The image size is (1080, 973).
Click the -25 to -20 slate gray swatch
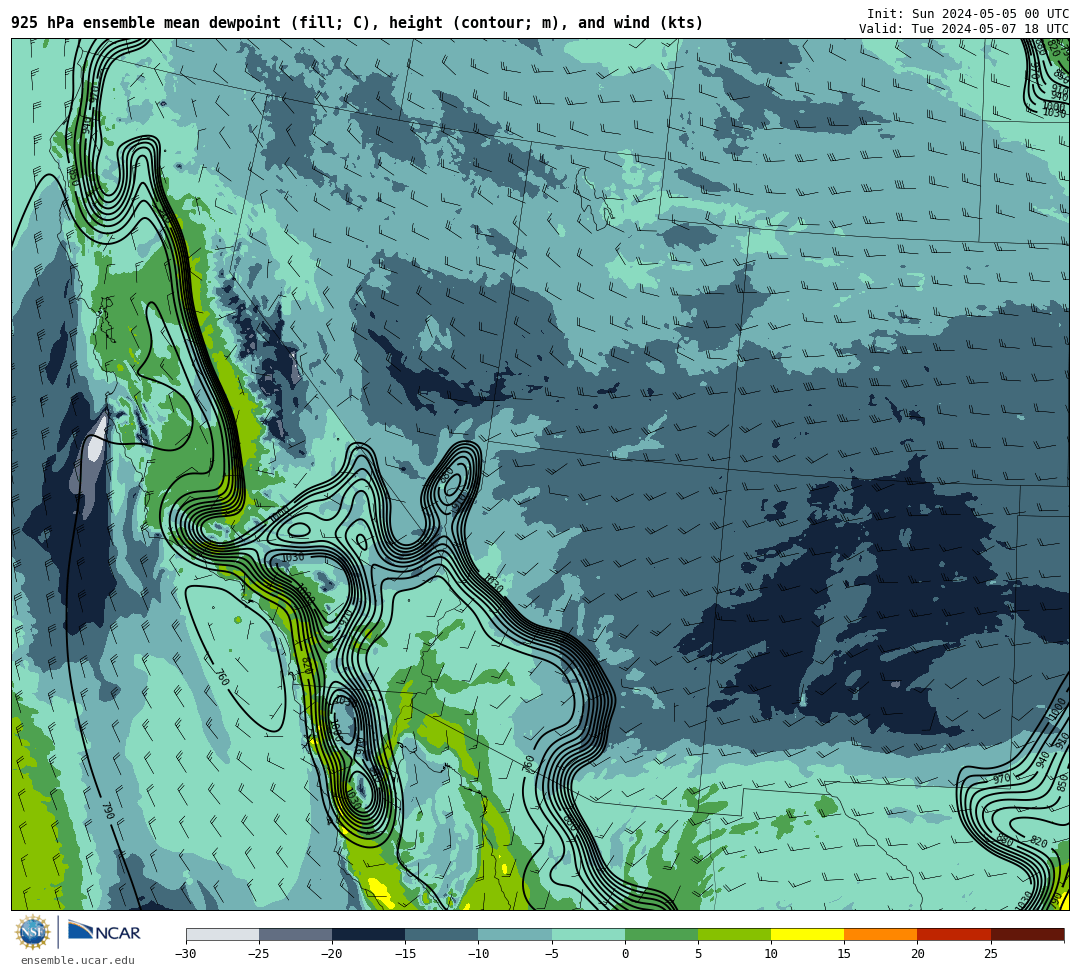295,934
